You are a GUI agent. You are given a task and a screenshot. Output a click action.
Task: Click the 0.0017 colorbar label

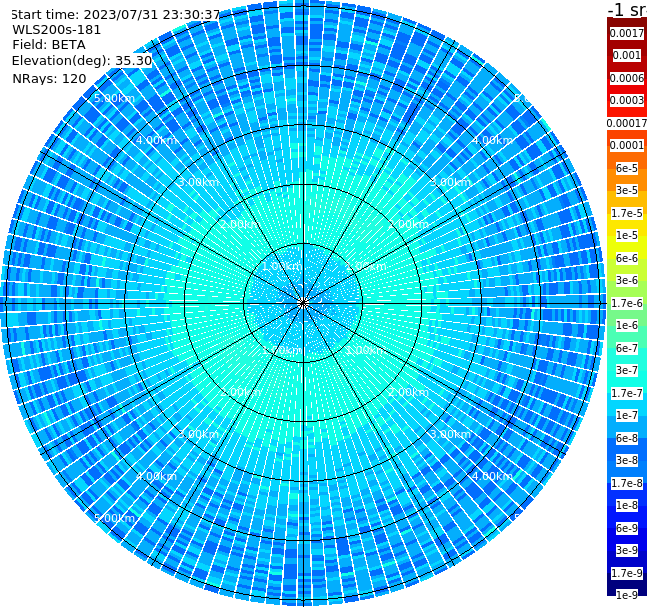[627, 33]
